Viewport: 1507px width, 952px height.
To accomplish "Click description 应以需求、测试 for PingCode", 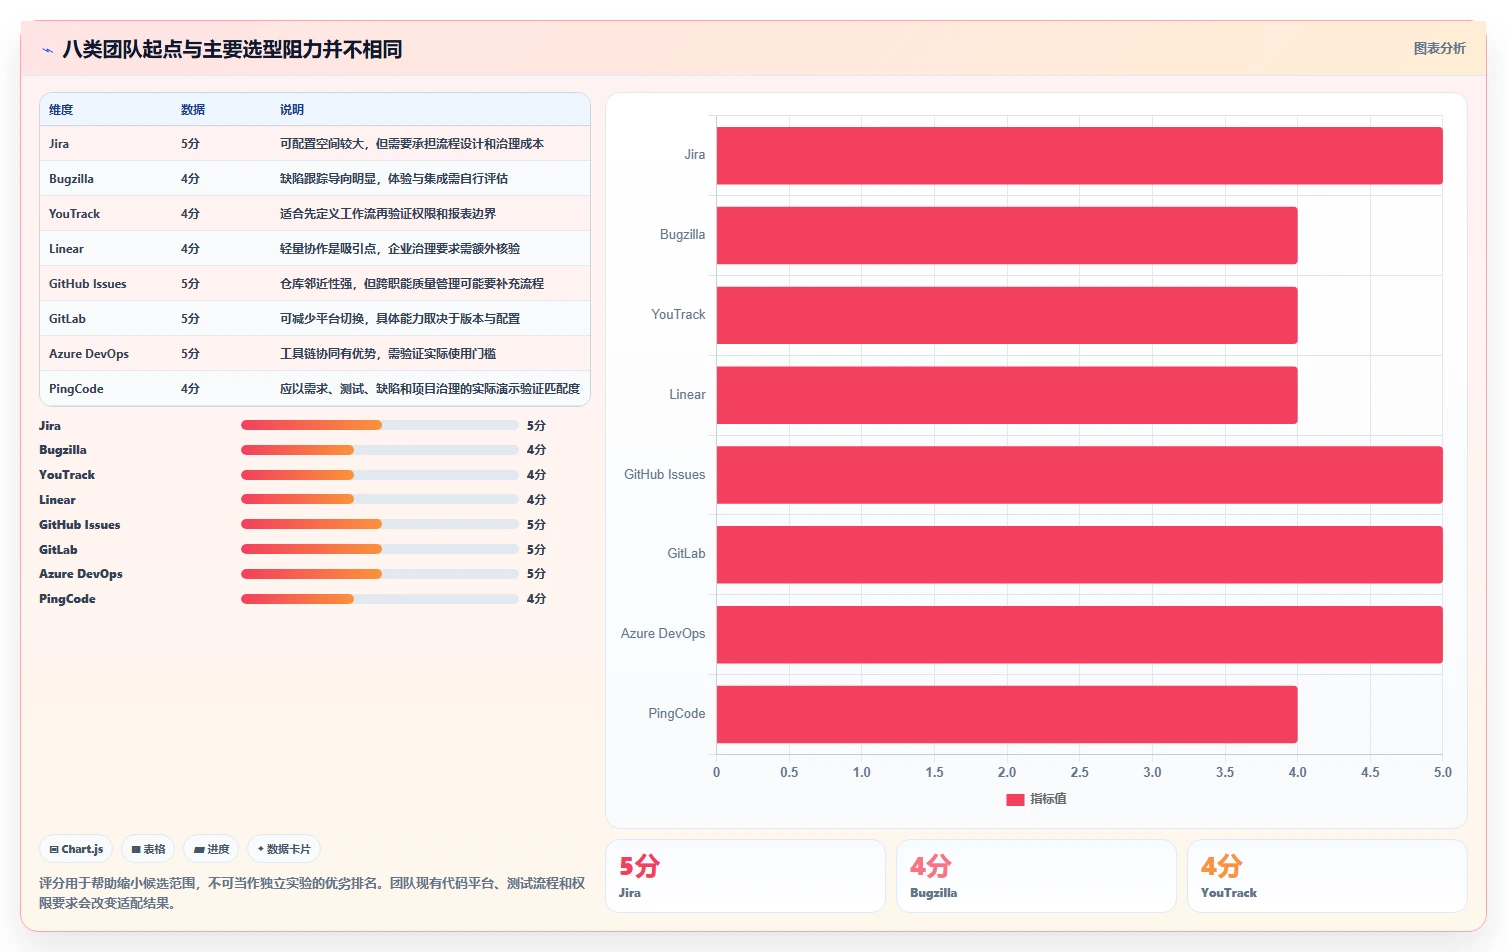I will [430, 389].
